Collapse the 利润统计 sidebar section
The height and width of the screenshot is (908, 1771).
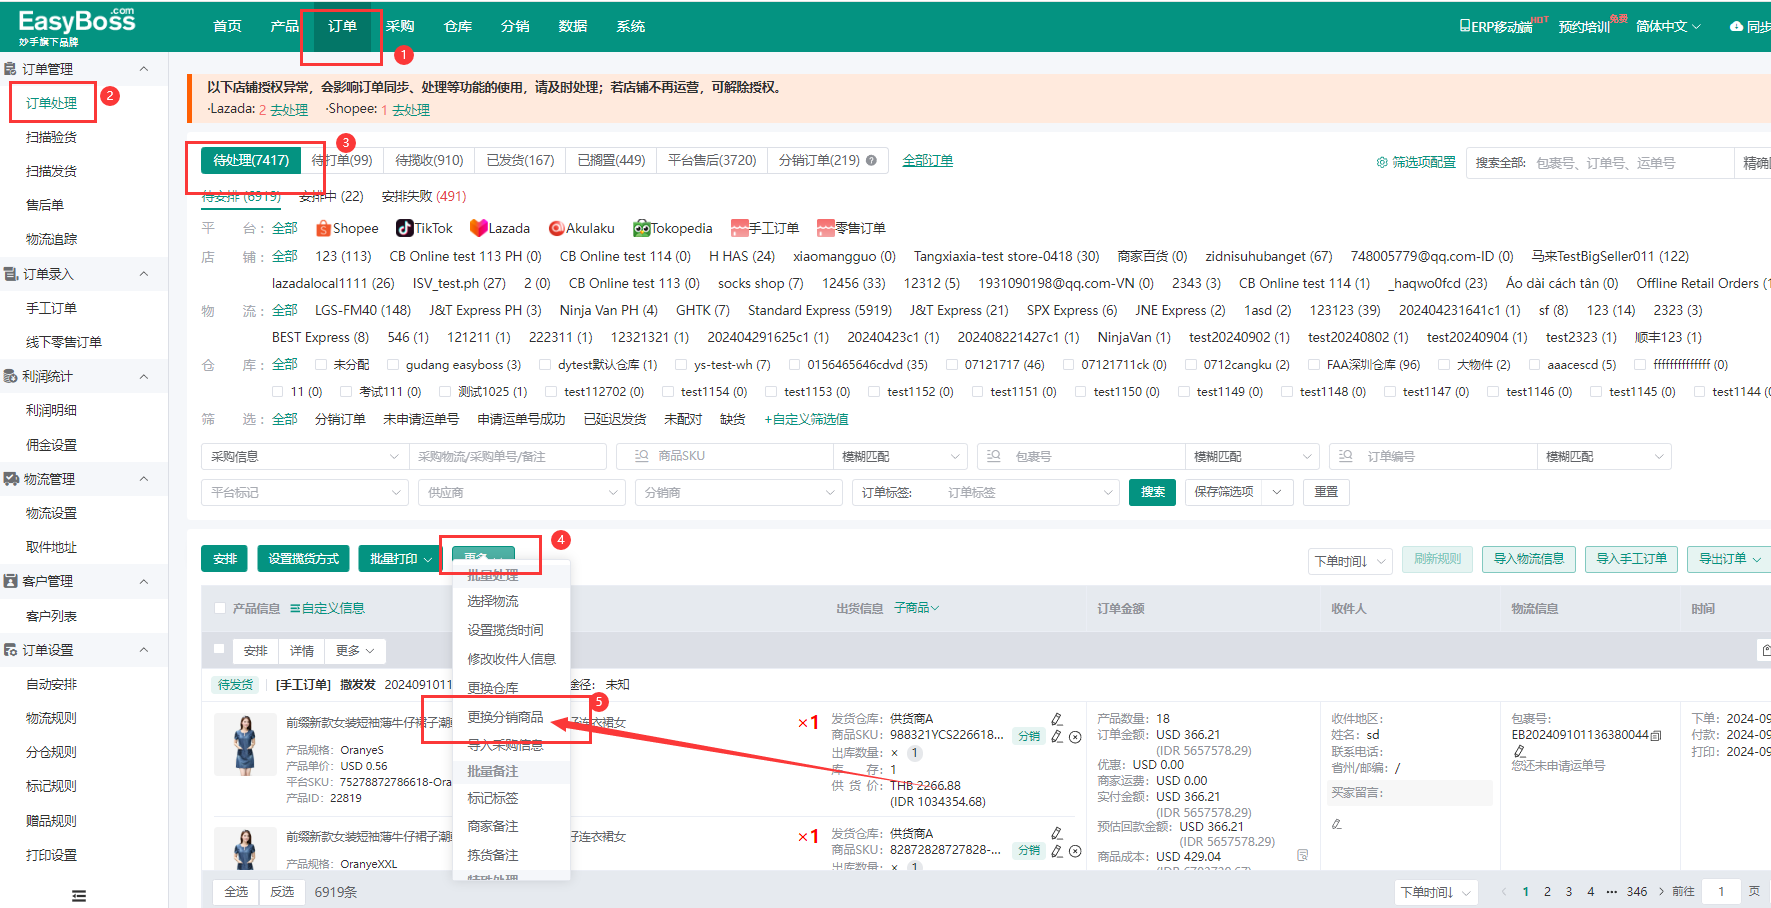[x=144, y=376]
